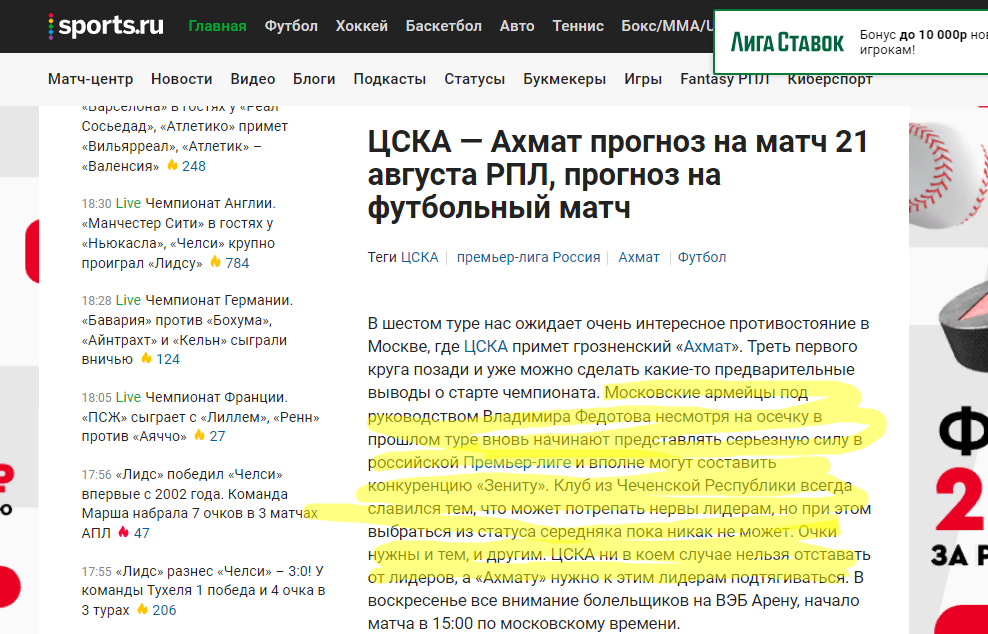Image resolution: width=988 pixels, height=634 pixels.
Task: Click red flame comment count 47
Action: [x=134, y=533]
